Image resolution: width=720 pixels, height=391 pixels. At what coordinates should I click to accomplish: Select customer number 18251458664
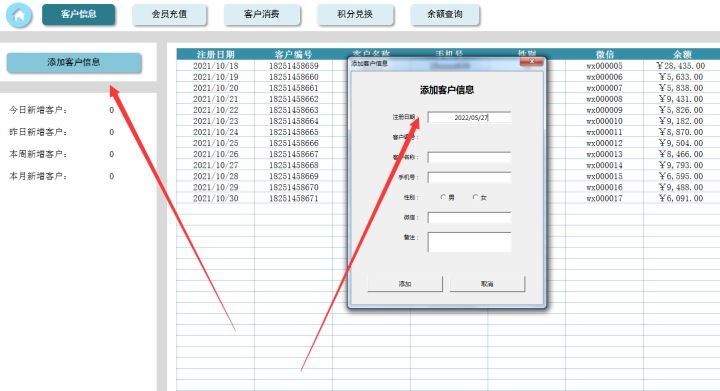[x=293, y=121]
